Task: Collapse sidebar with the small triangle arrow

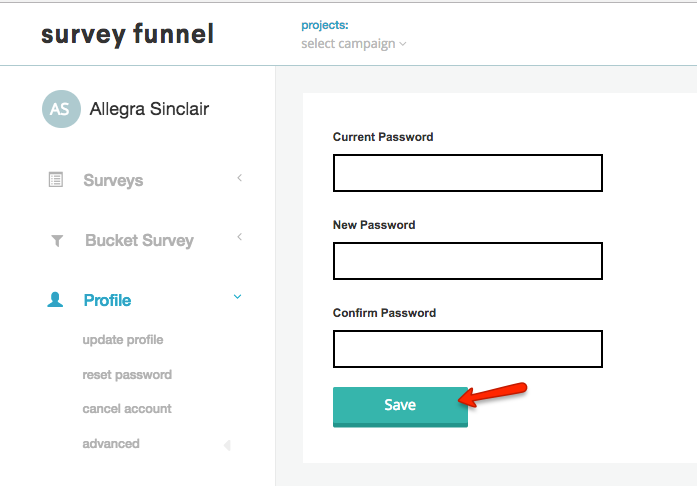Action: click(227, 445)
